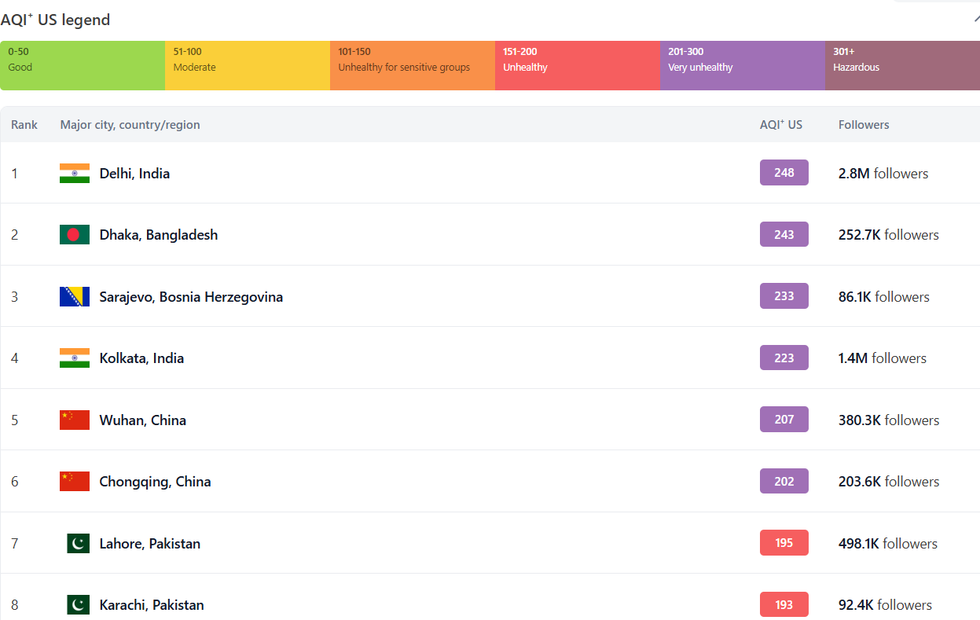Click the Followers column header
The width and height of the screenshot is (980, 620).
[x=864, y=125]
